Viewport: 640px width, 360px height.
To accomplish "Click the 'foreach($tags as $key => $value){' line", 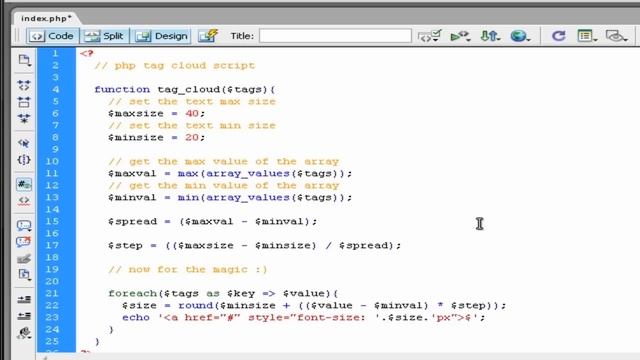I will click(x=223, y=293).
